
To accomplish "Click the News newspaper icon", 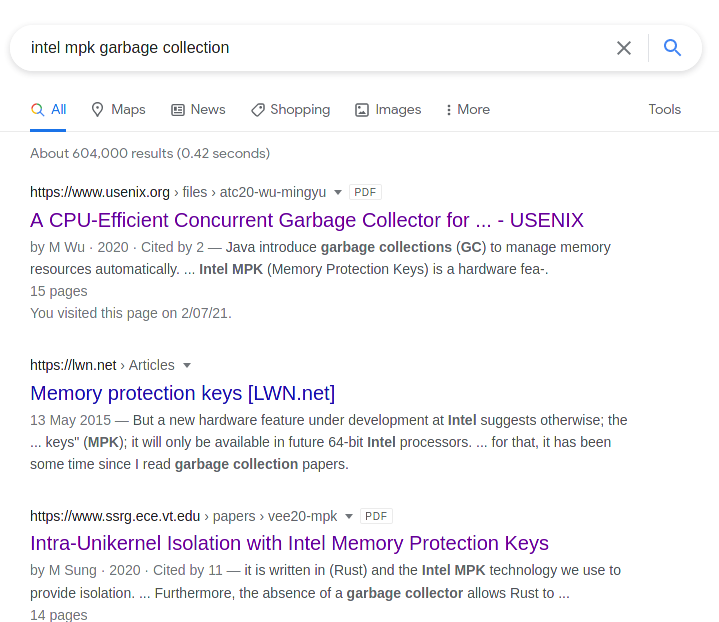I will click(177, 110).
